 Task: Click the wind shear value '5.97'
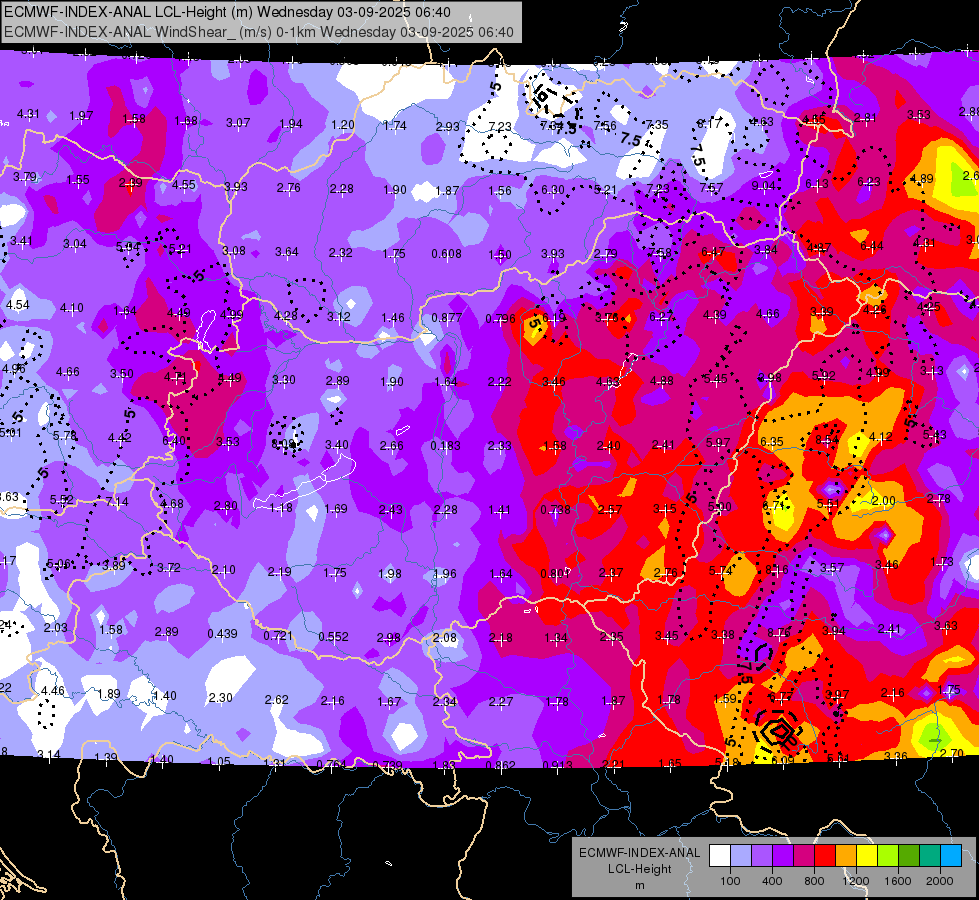click(718, 442)
